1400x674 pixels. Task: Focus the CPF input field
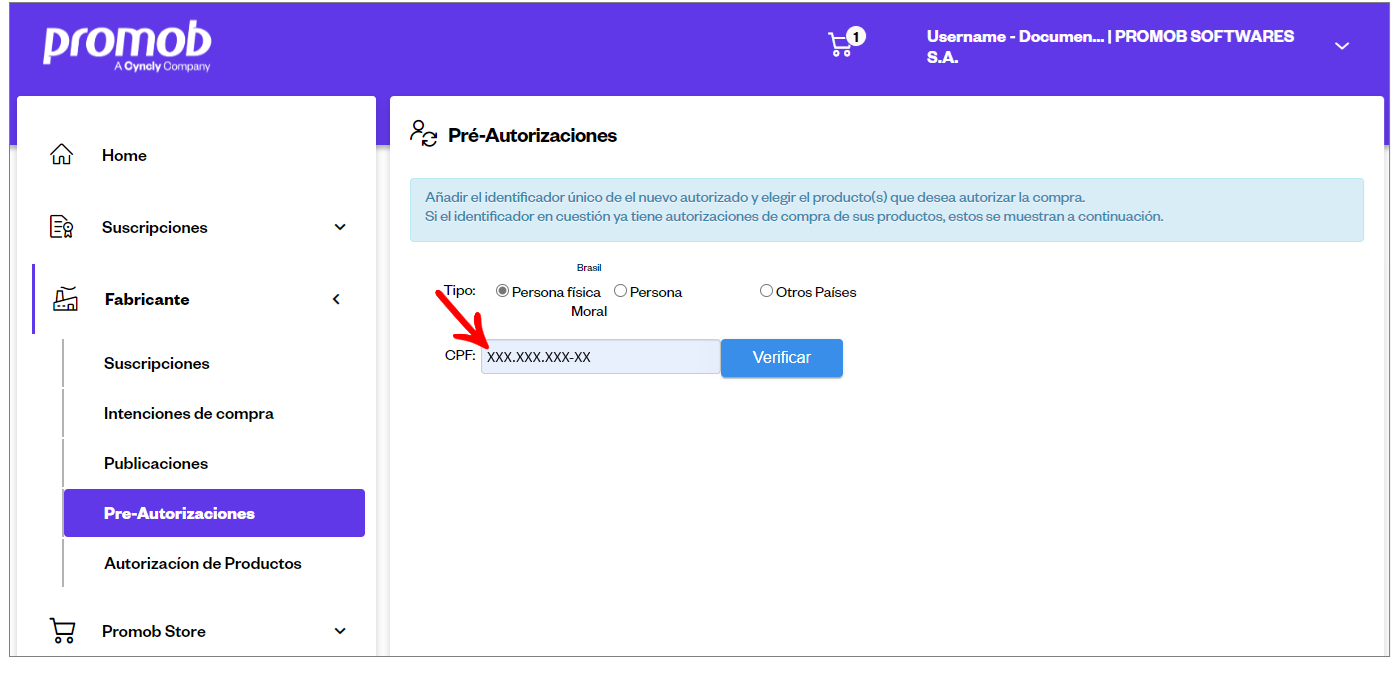click(600, 357)
